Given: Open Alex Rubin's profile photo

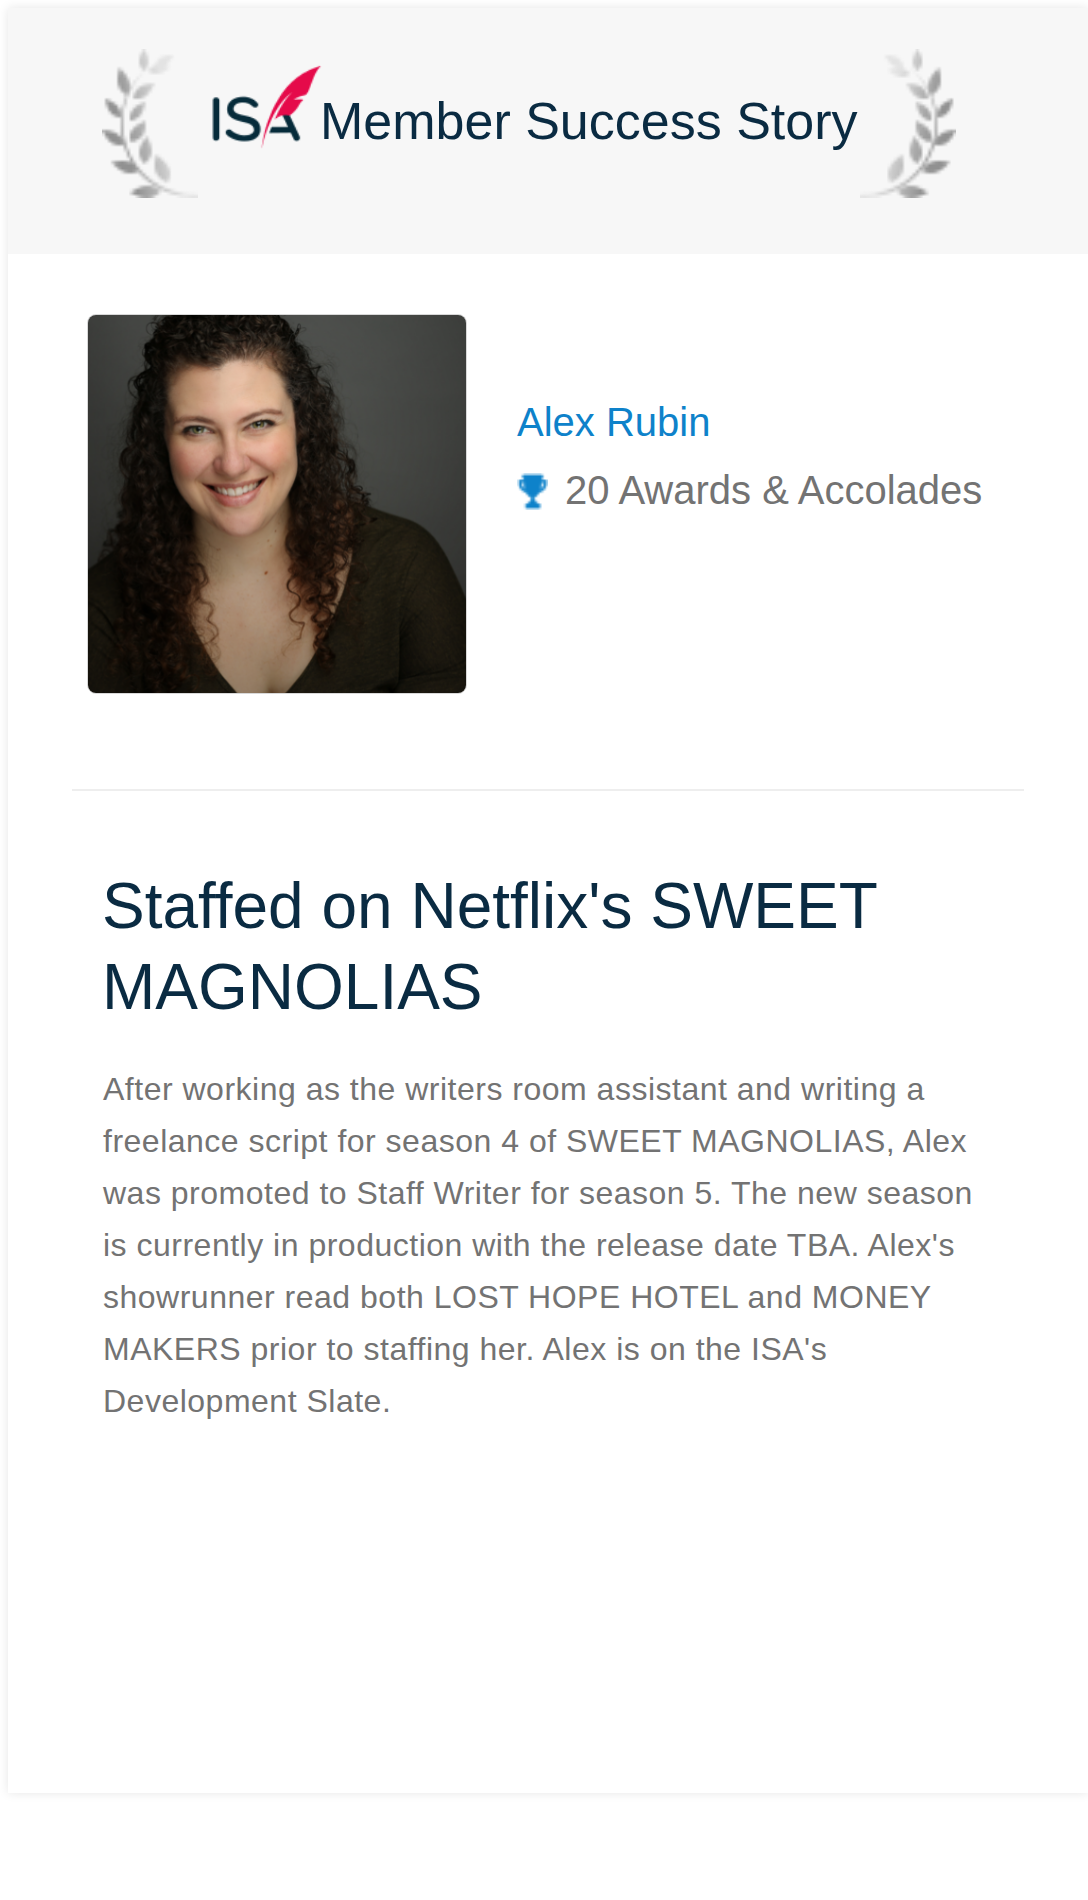Looking at the screenshot, I should 277,504.
